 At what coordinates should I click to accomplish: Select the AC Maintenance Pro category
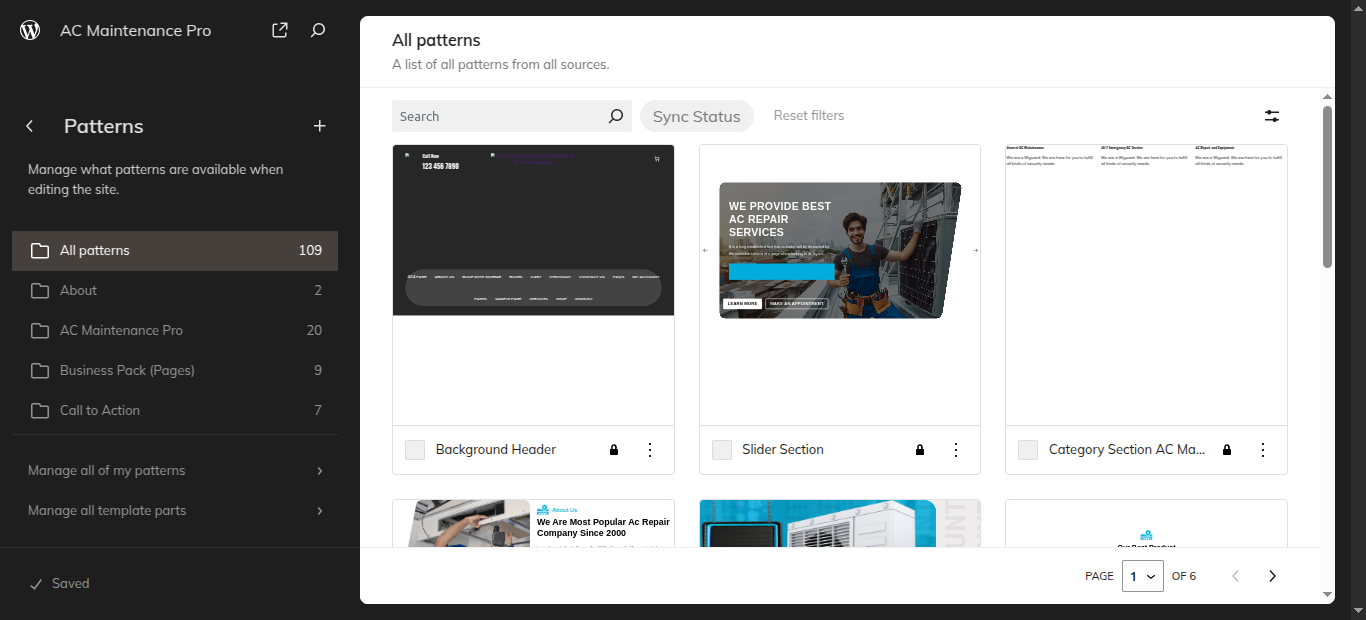point(175,331)
